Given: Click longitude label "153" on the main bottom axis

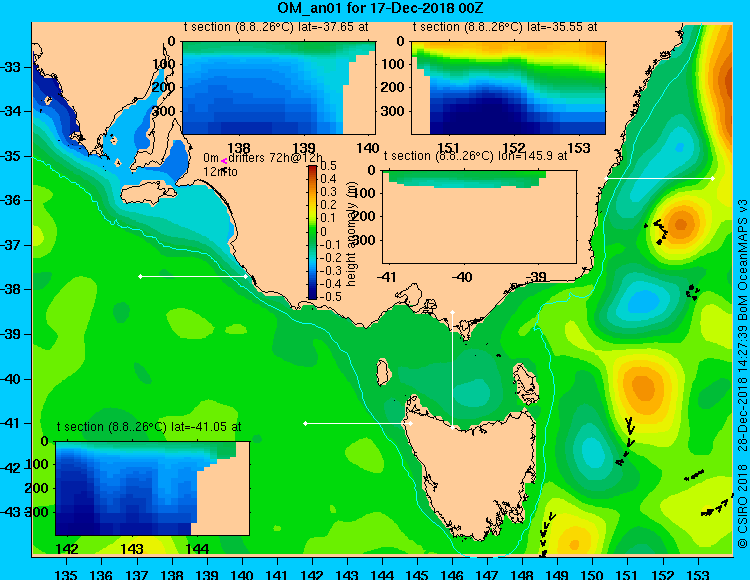Looking at the screenshot, I should click(x=697, y=574).
